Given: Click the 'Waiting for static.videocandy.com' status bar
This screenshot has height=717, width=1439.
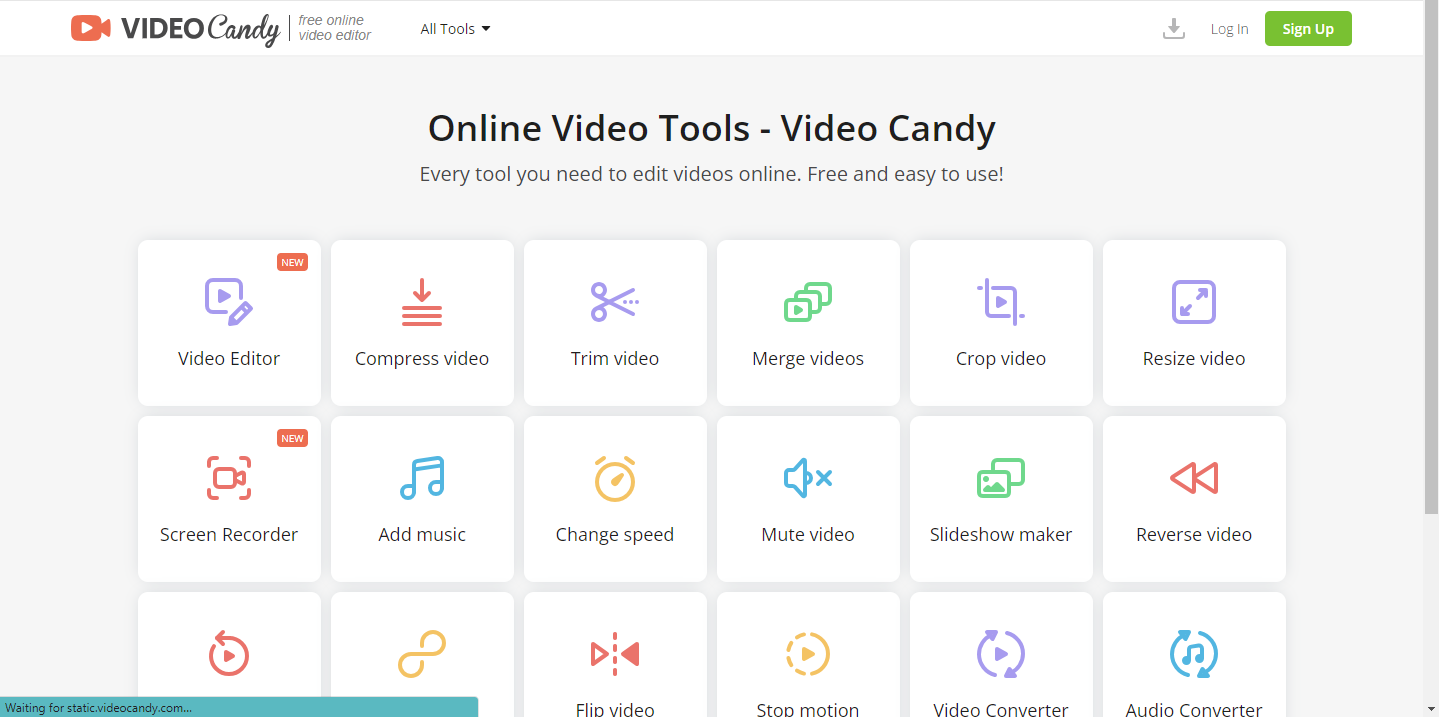Looking at the screenshot, I should point(239,707).
